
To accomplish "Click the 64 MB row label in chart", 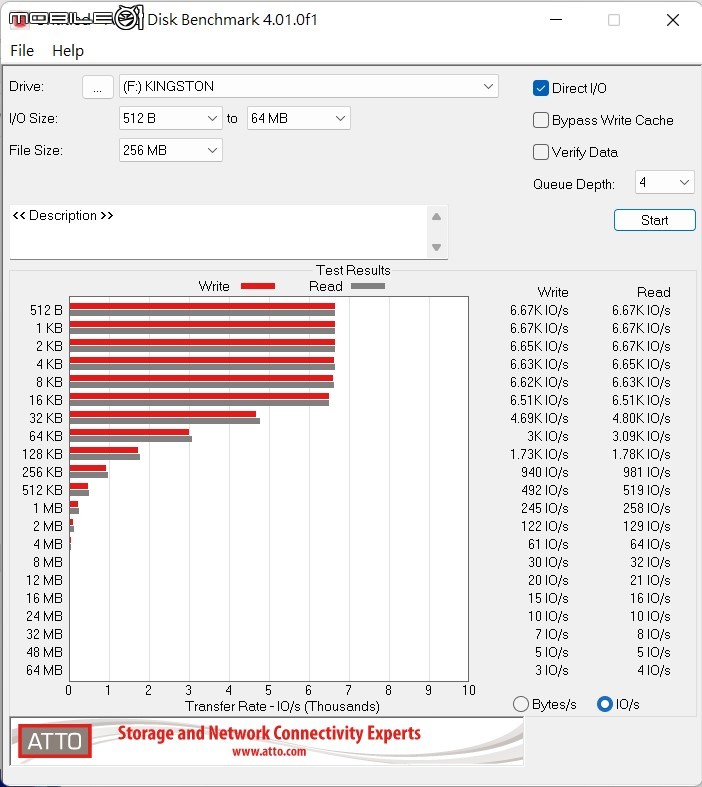I will click(x=44, y=670).
